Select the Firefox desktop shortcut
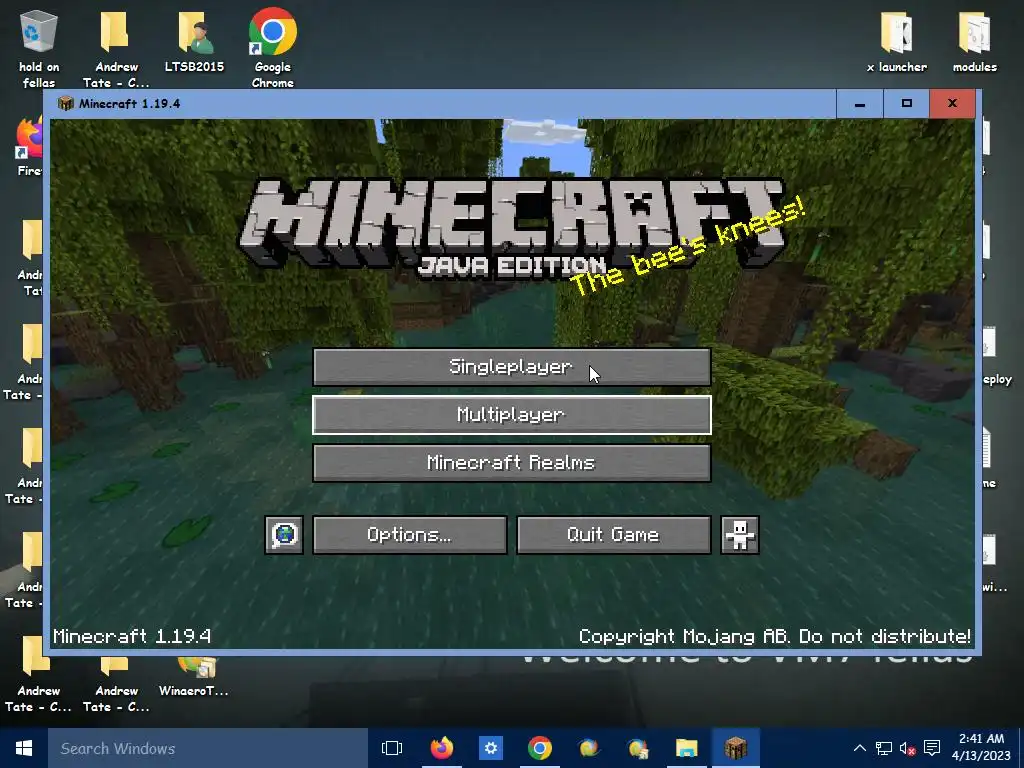 point(29,147)
